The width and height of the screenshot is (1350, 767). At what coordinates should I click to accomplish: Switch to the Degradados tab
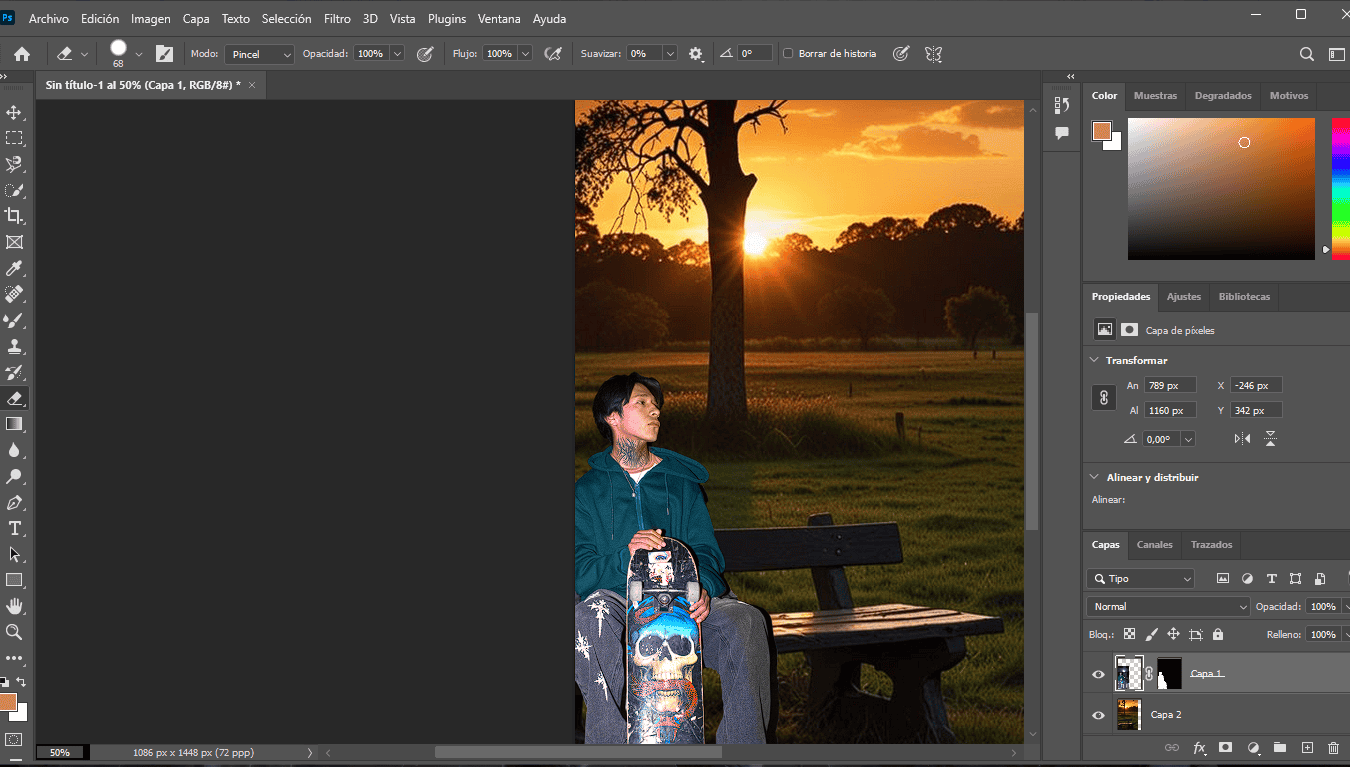click(1223, 96)
